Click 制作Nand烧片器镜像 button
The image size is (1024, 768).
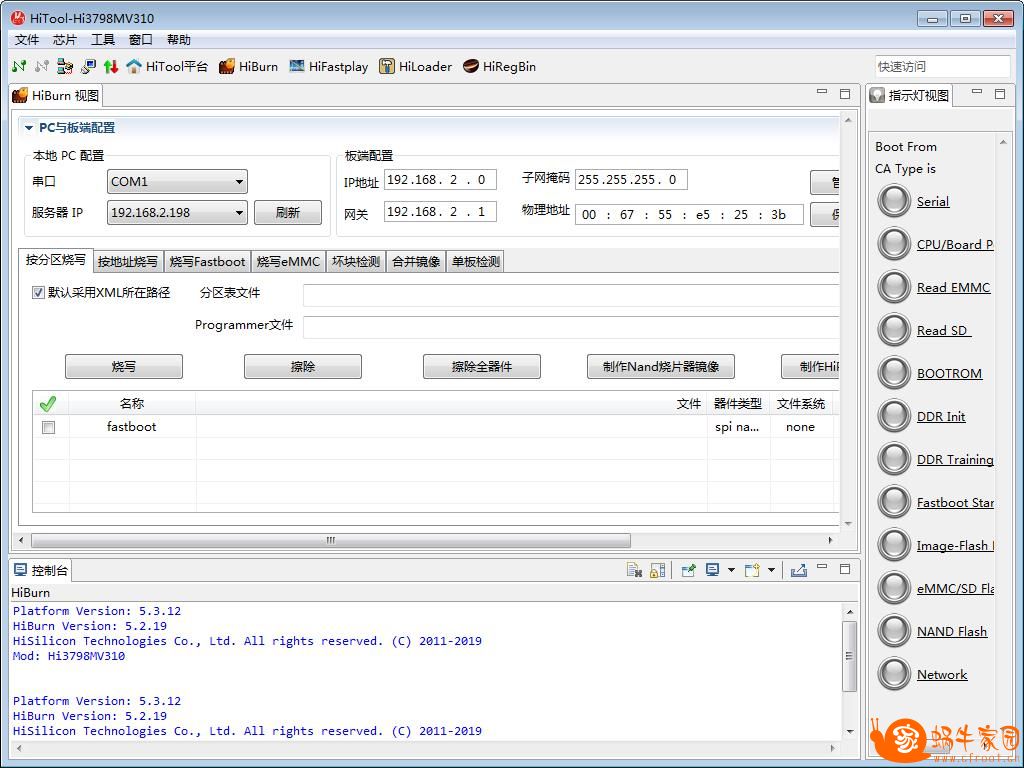[x=661, y=366]
